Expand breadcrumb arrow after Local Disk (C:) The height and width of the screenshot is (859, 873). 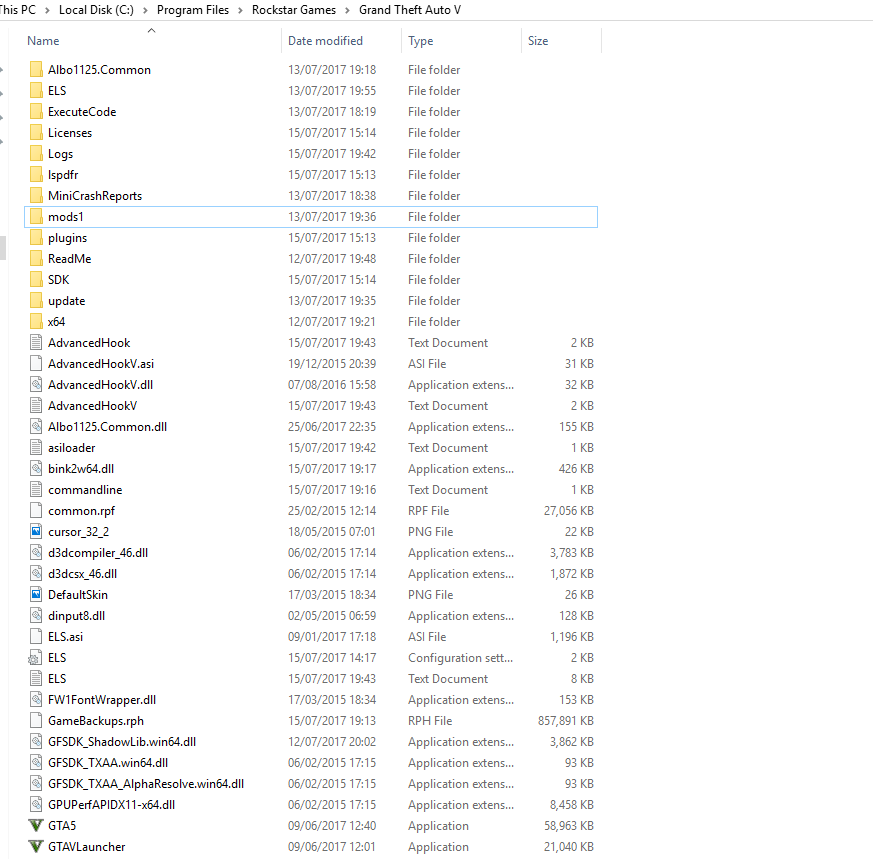coord(145,11)
